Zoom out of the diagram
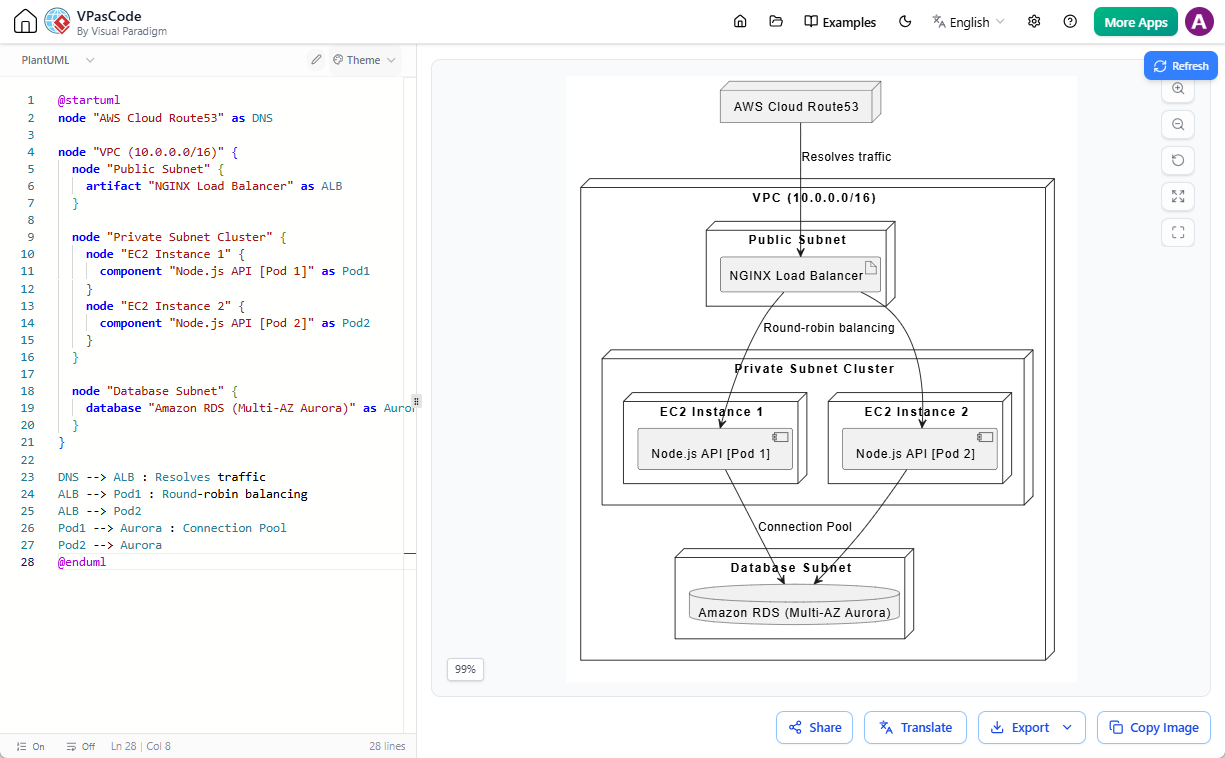The height and width of the screenshot is (758, 1225). point(1178,124)
